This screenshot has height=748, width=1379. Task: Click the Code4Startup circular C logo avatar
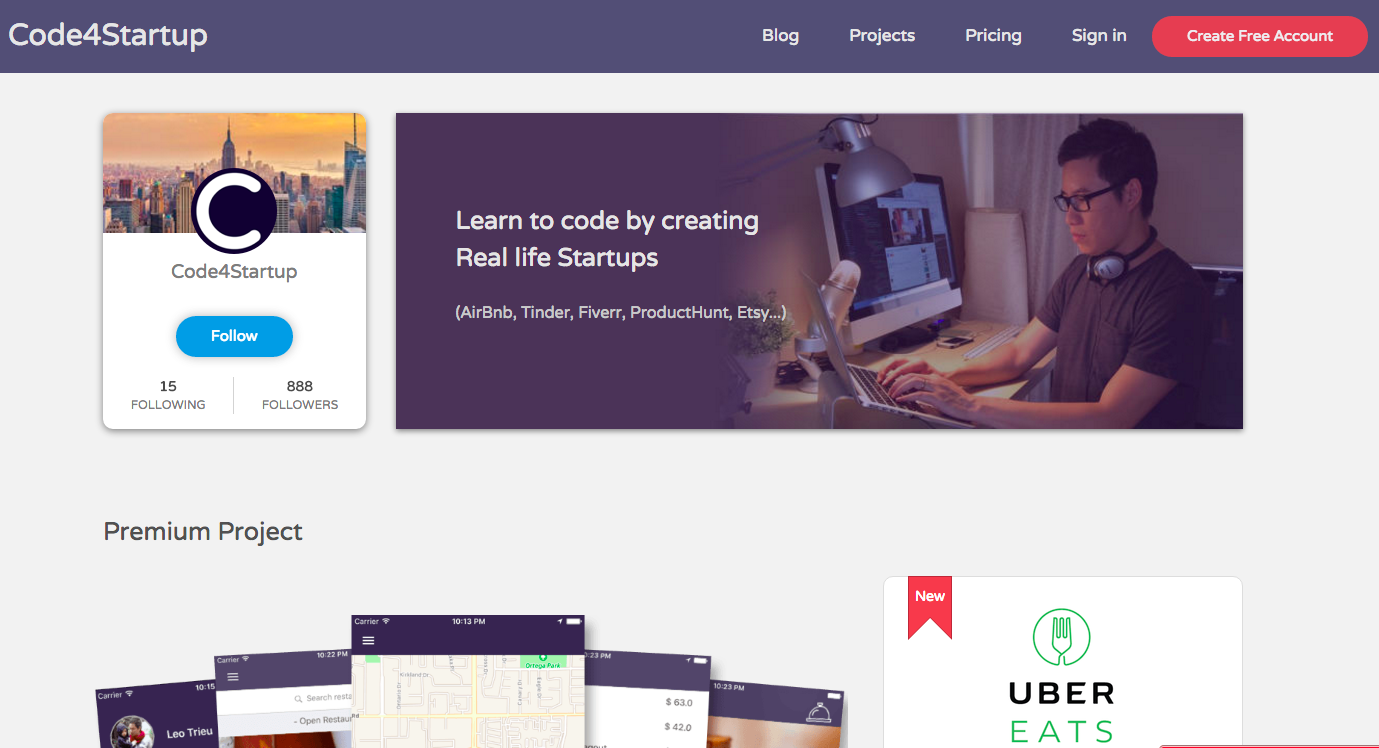234,210
